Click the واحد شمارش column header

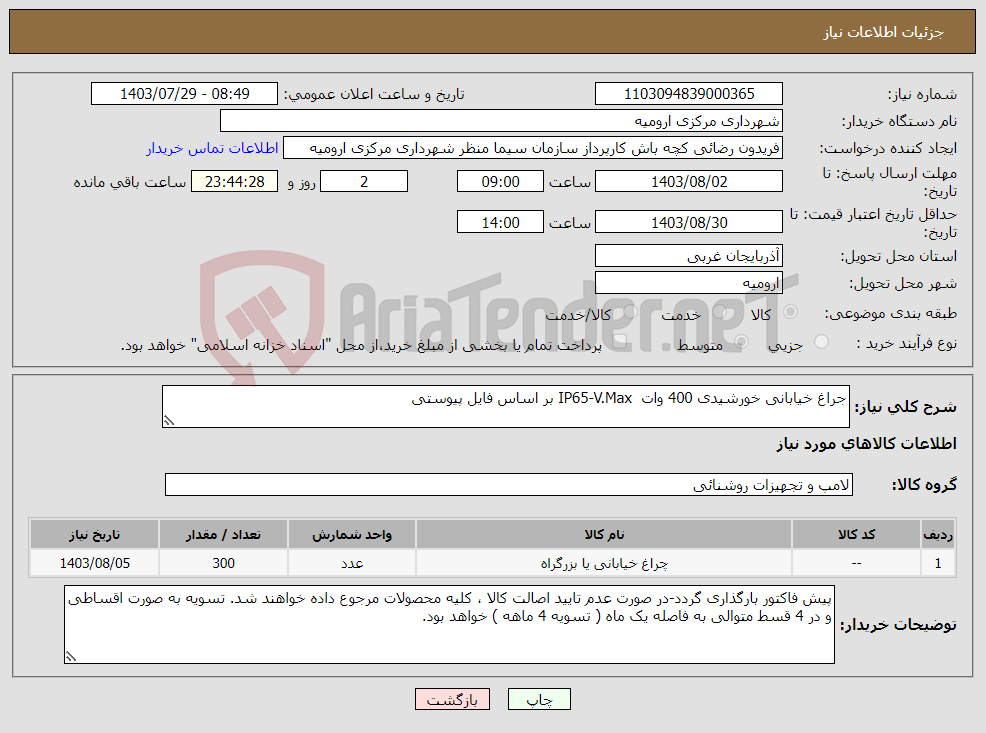pyautogui.click(x=352, y=534)
